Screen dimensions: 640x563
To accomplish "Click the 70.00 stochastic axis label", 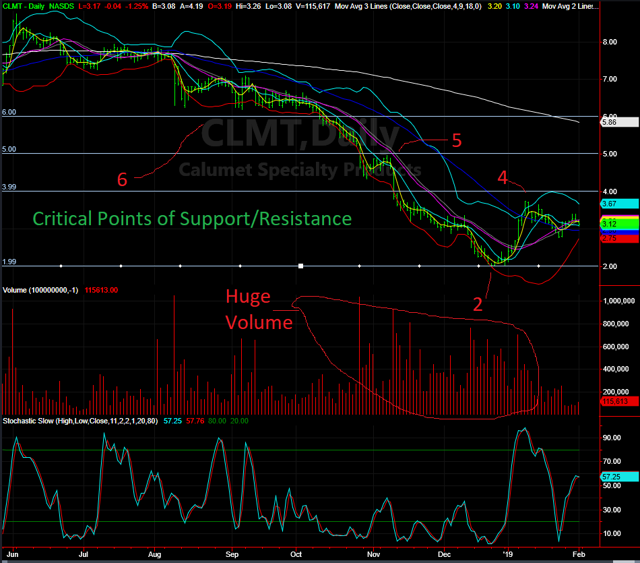I will pos(611,461).
